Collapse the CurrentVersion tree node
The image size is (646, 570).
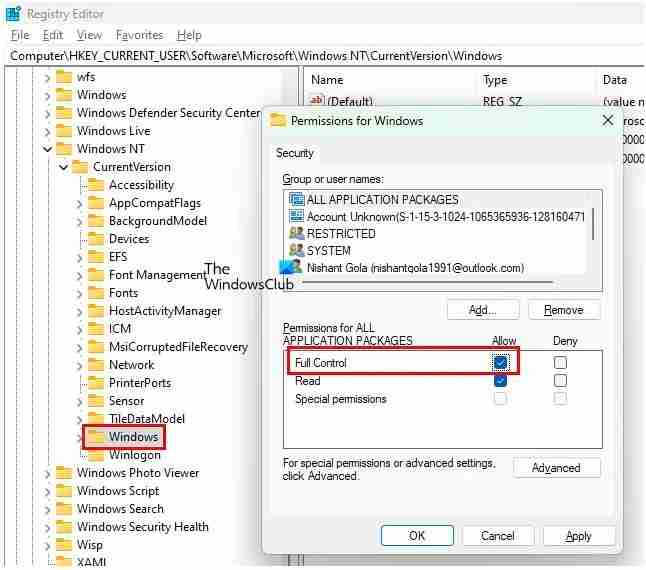tap(63, 167)
